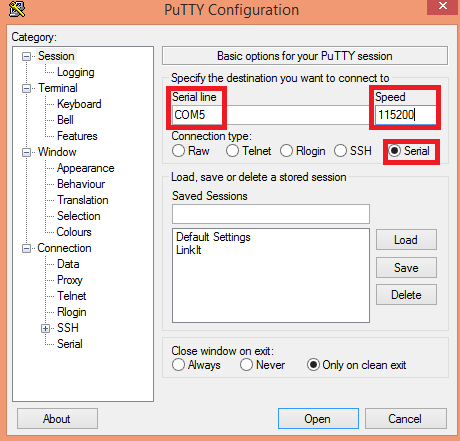The height and width of the screenshot is (441, 460).
Task: Collapse the Connection category node
Action: click(26, 249)
